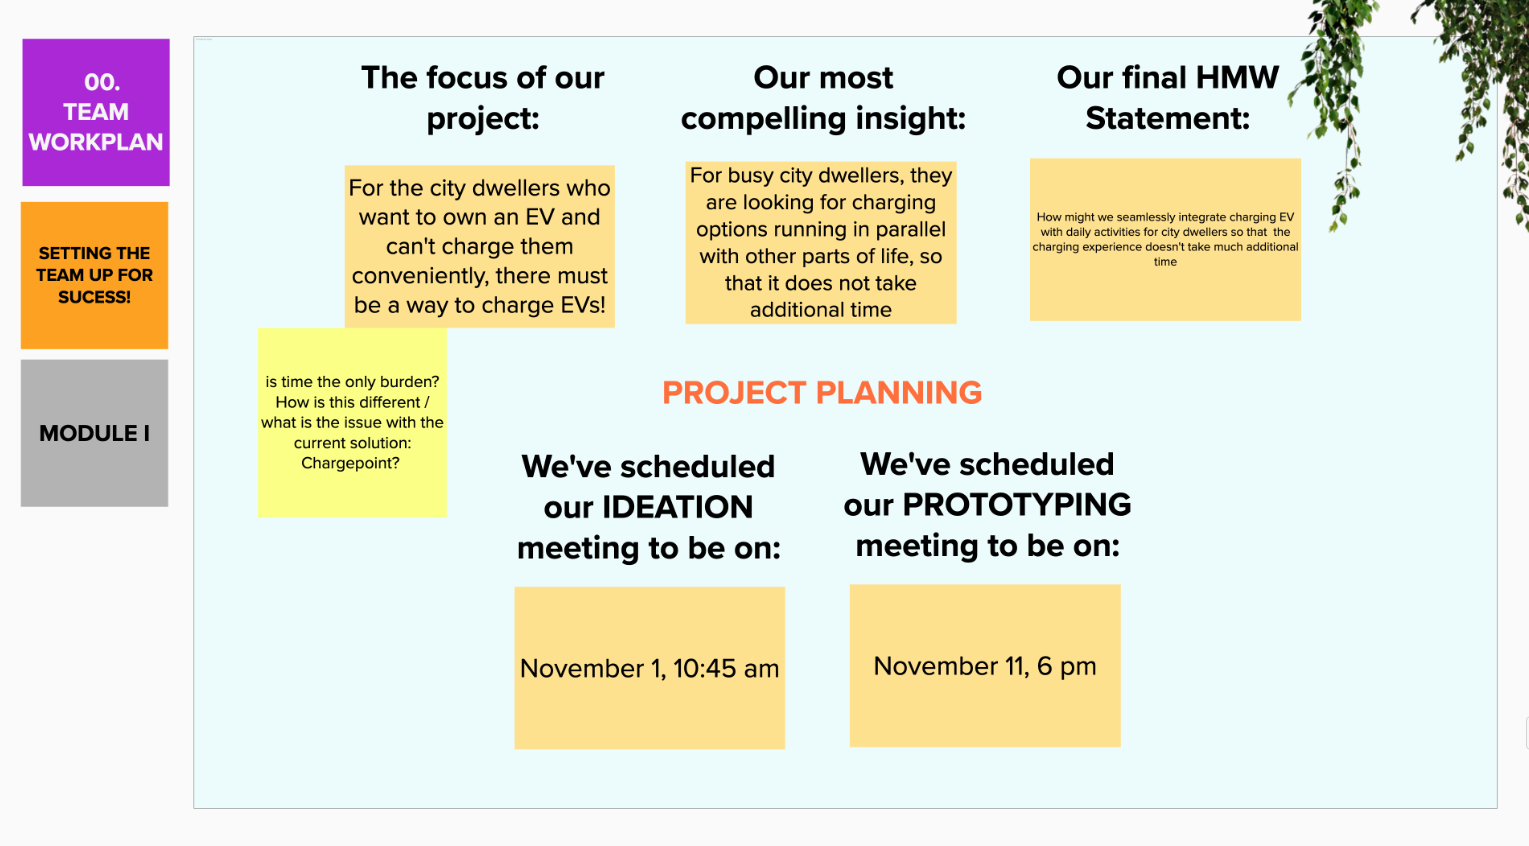Screen dimensions: 1529x846
Task: Click the PROJECT PLANNING orange heading
Action: (822, 392)
